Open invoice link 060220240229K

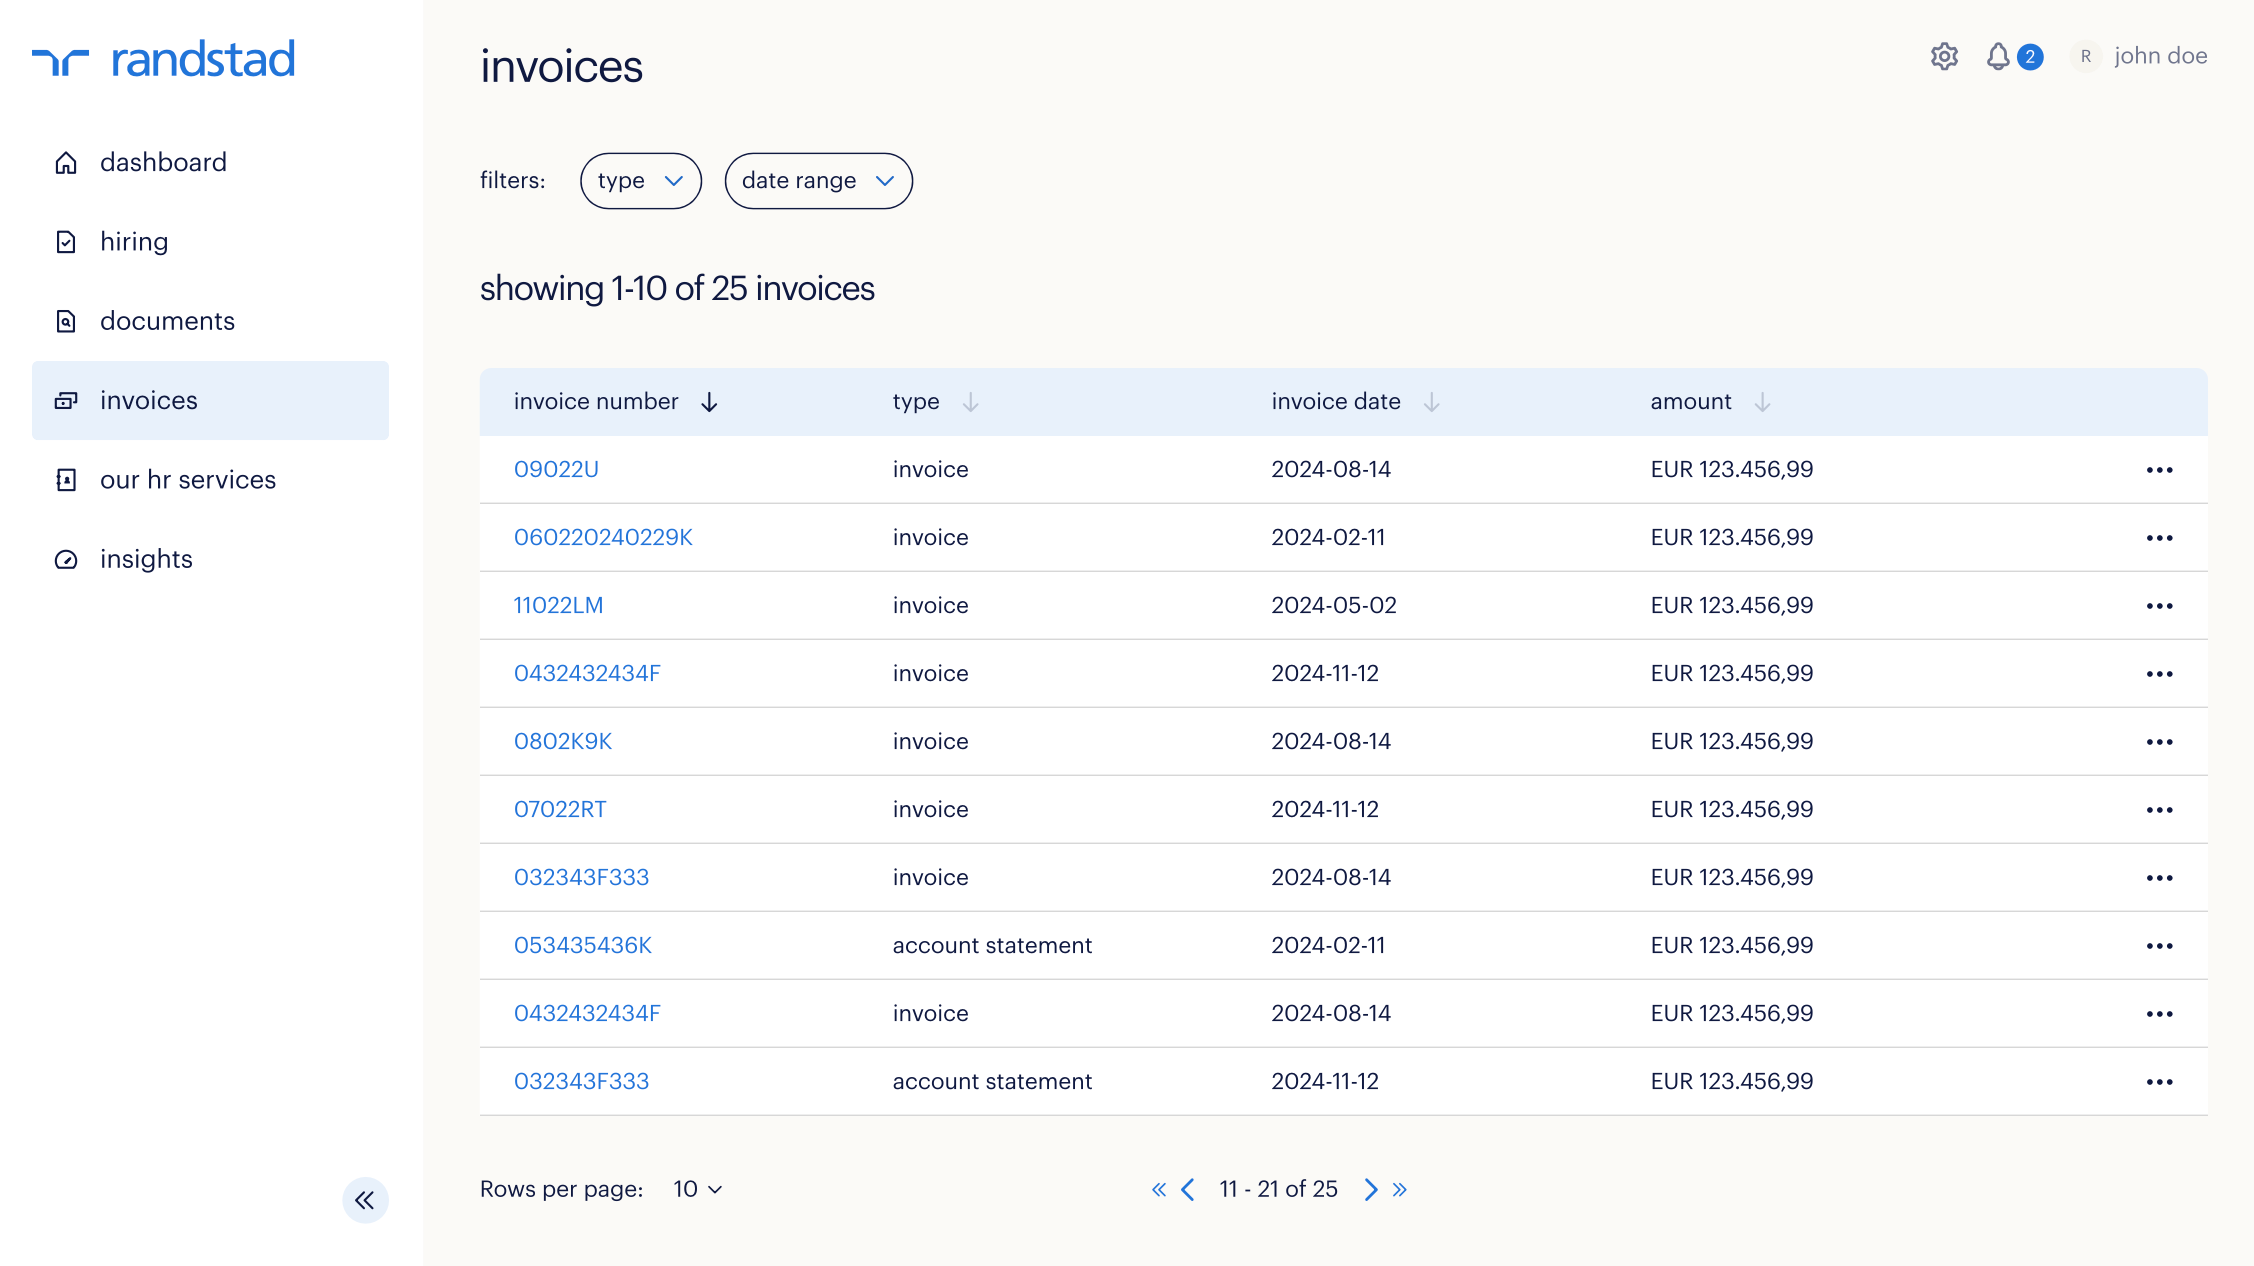pos(603,538)
